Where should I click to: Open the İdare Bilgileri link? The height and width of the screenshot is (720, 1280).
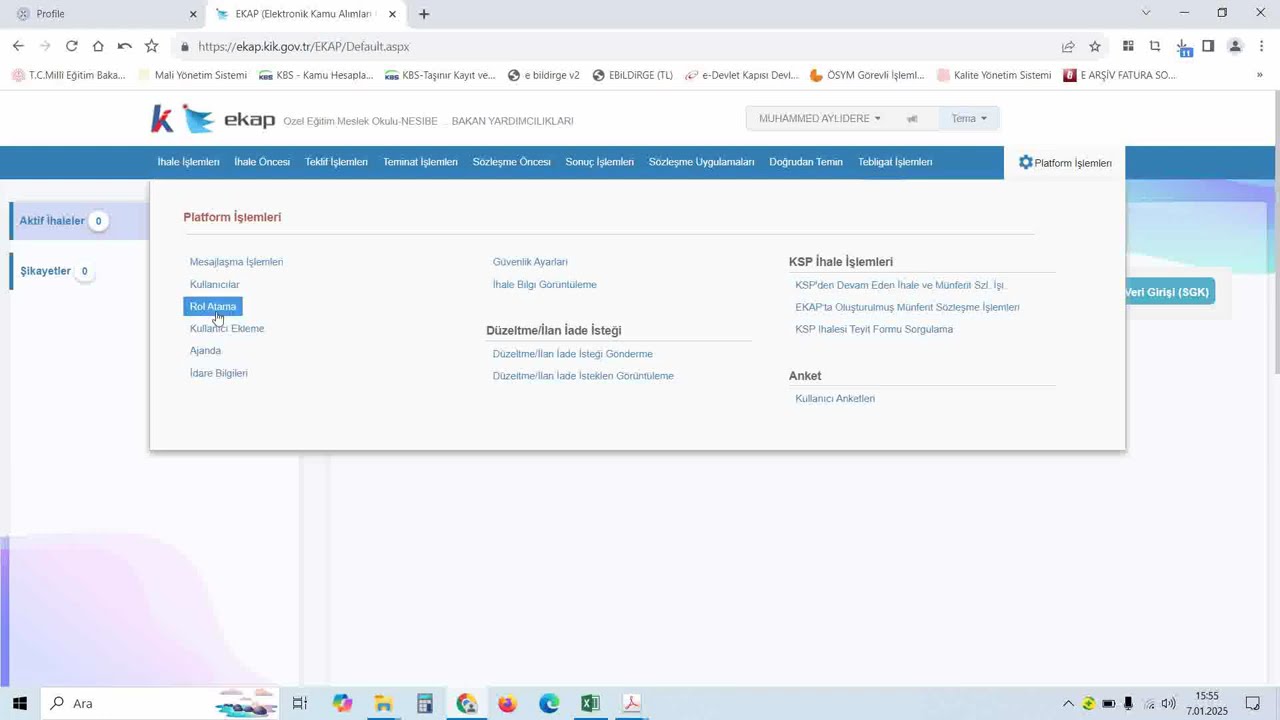click(218, 373)
